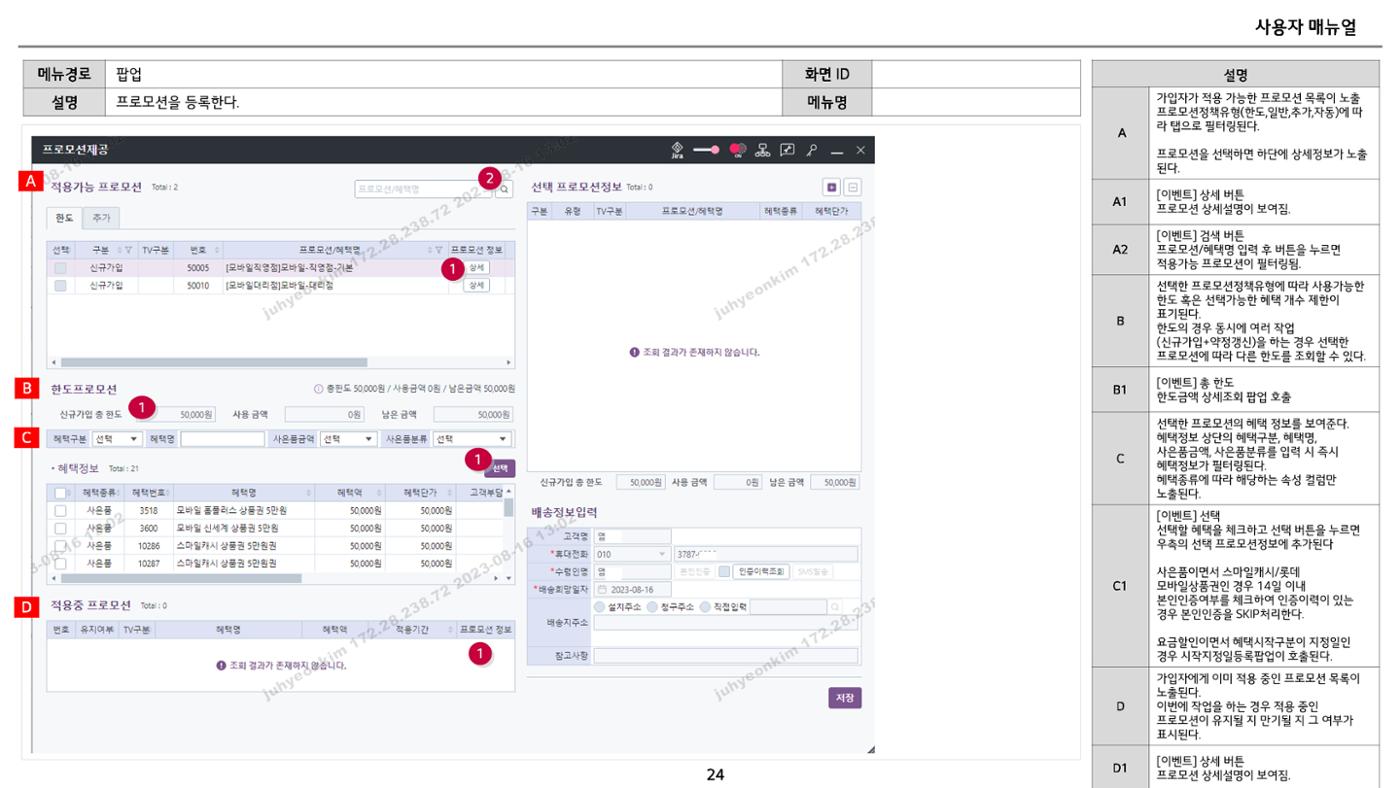The width and height of the screenshot is (1400, 788).
Task: Click the Jira icon in title bar
Action: coord(676,149)
